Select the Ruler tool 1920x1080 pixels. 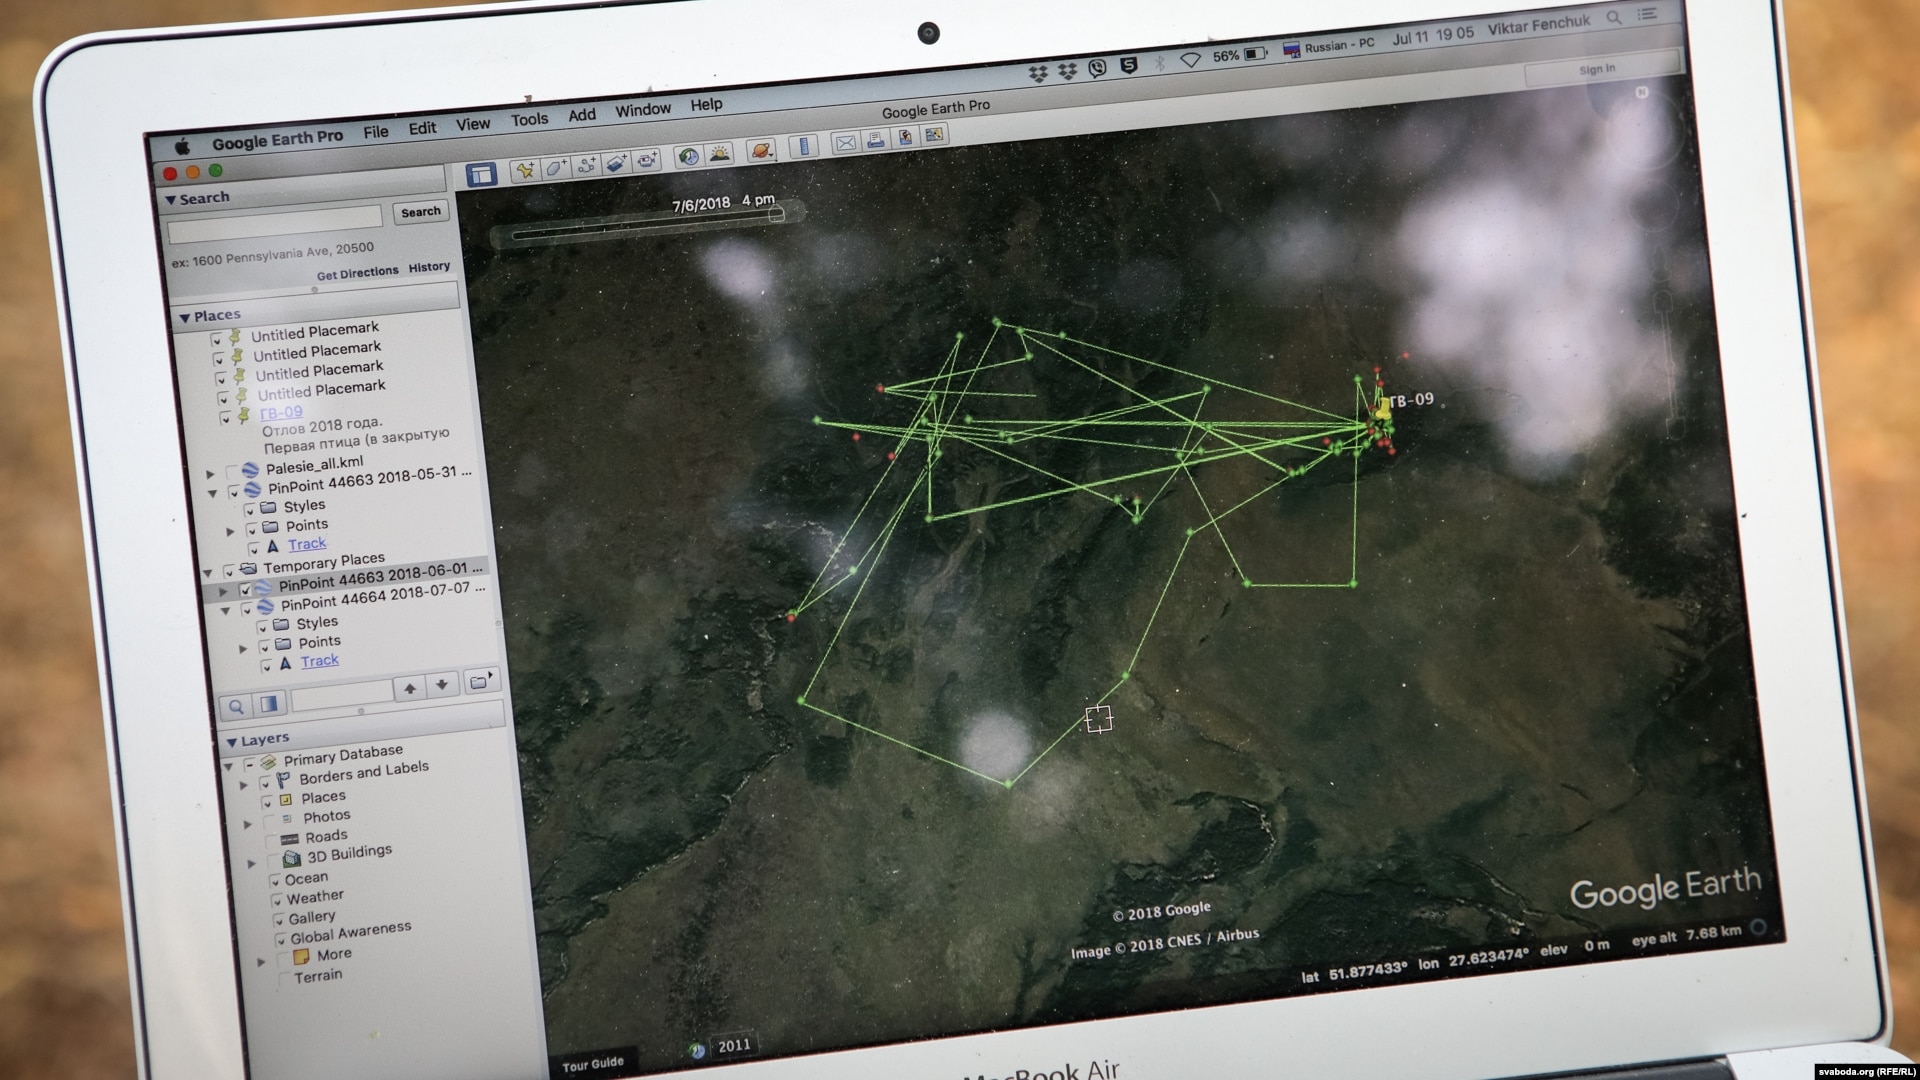tap(803, 148)
